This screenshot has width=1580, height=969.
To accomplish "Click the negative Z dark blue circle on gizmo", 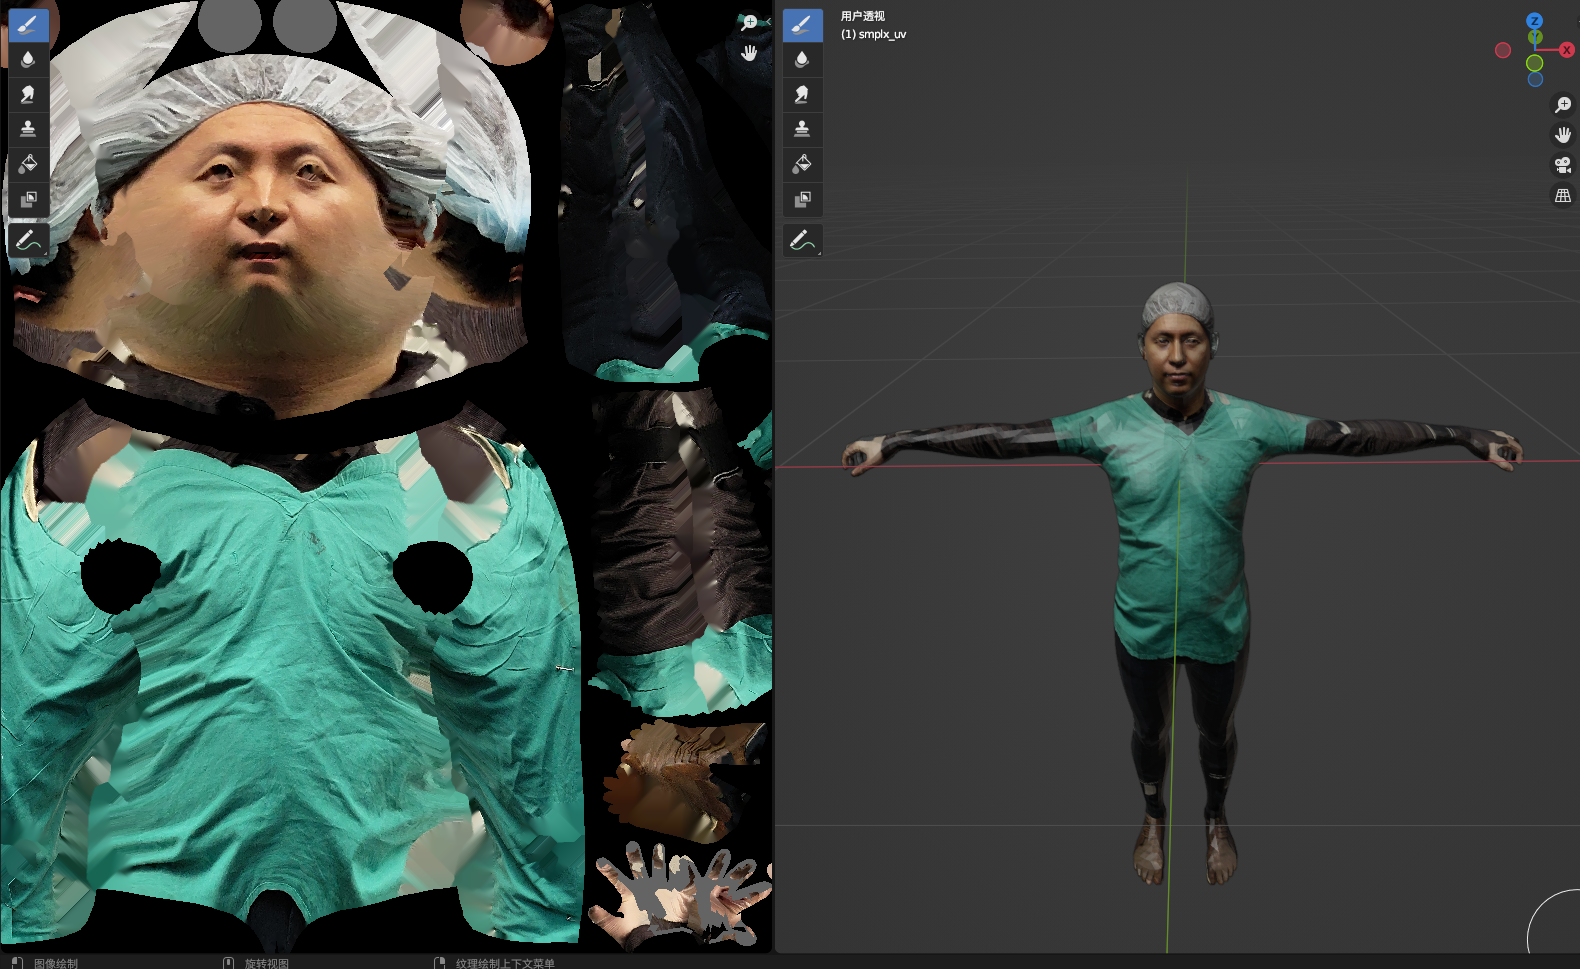I will pyautogui.click(x=1535, y=79).
